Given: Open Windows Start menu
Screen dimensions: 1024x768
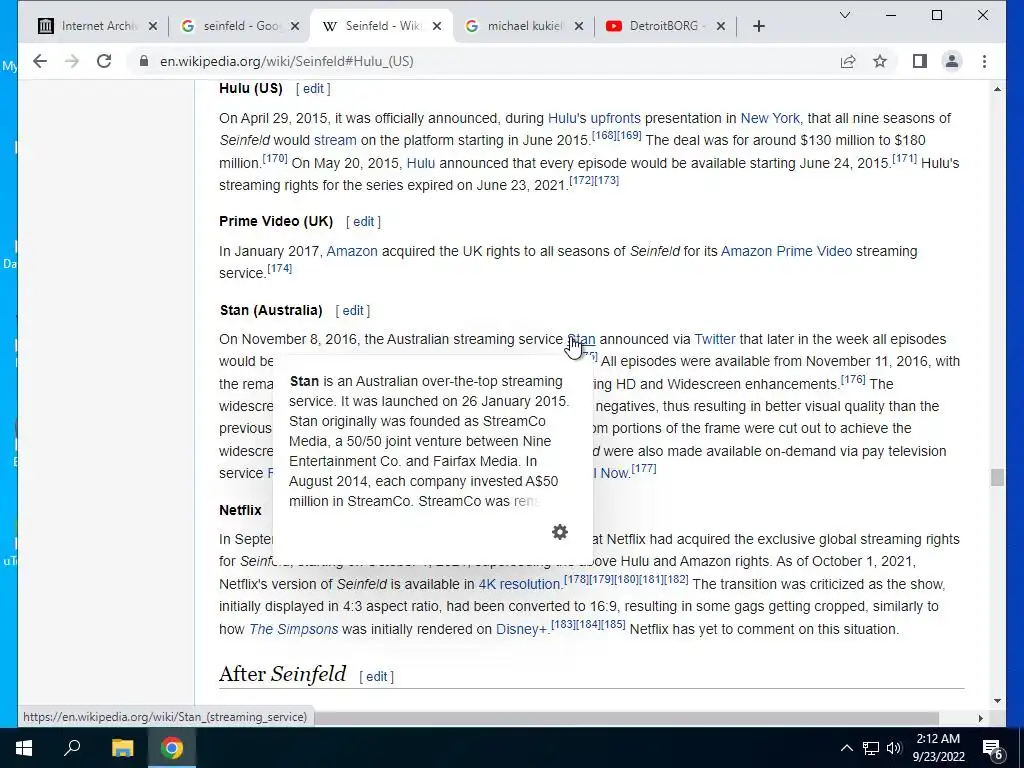Looking at the screenshot, I should point(24,748).
